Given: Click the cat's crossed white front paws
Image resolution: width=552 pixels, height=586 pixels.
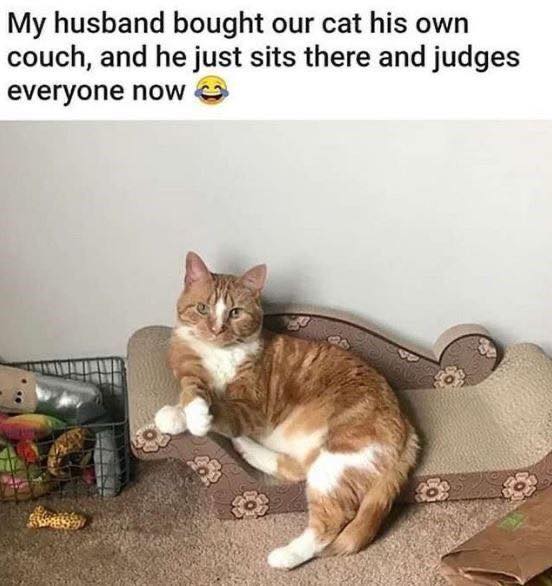Looking at the screenshot, I should [184, 416].
